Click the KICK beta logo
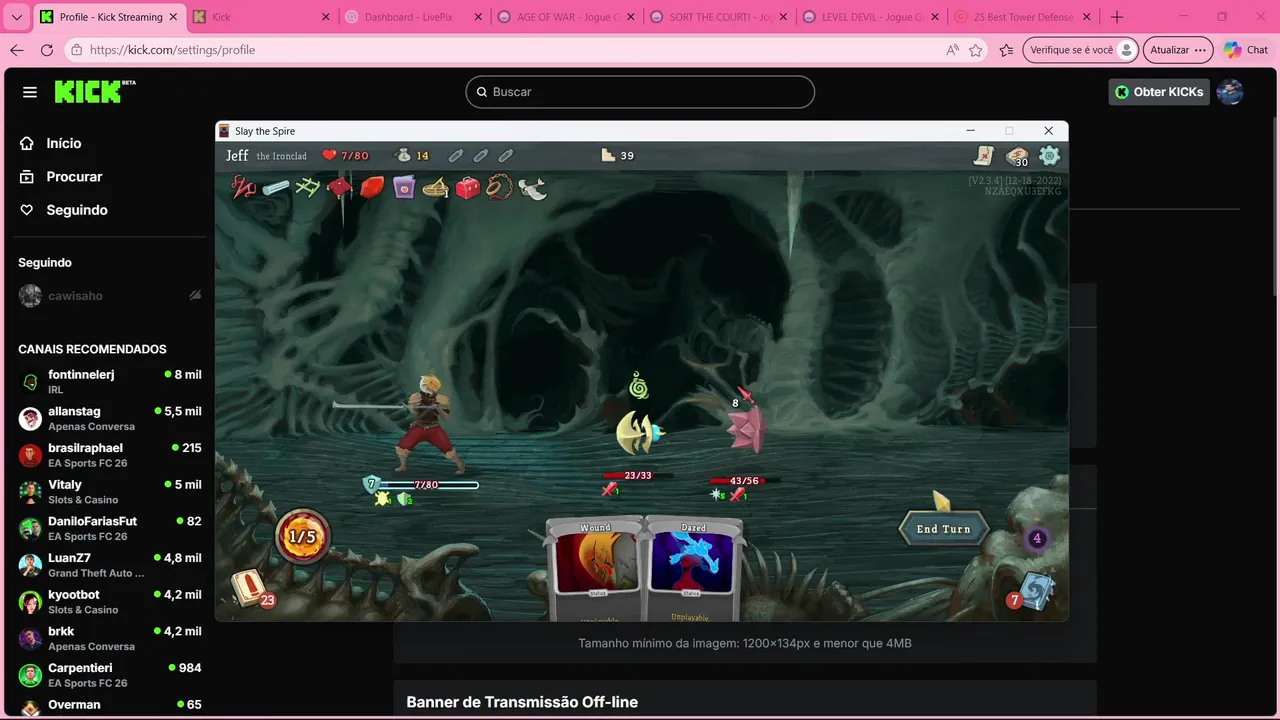Screen dimensions: 1280x720 point(95,91)
